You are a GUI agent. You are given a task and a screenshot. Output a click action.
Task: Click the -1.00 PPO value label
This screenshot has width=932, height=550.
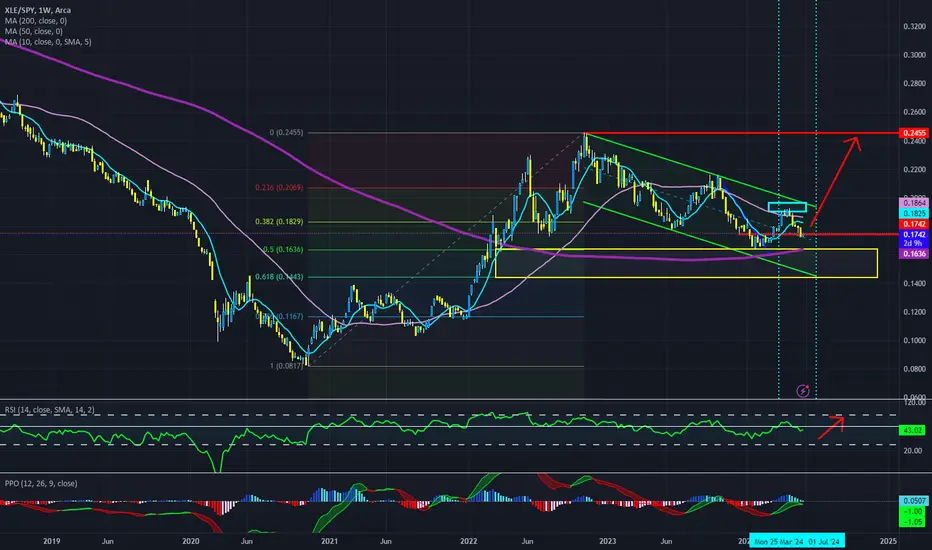click(914, 511)
